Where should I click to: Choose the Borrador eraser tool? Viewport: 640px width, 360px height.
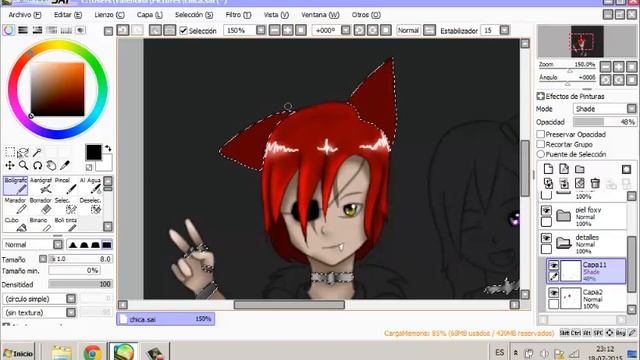pos(41,206)
